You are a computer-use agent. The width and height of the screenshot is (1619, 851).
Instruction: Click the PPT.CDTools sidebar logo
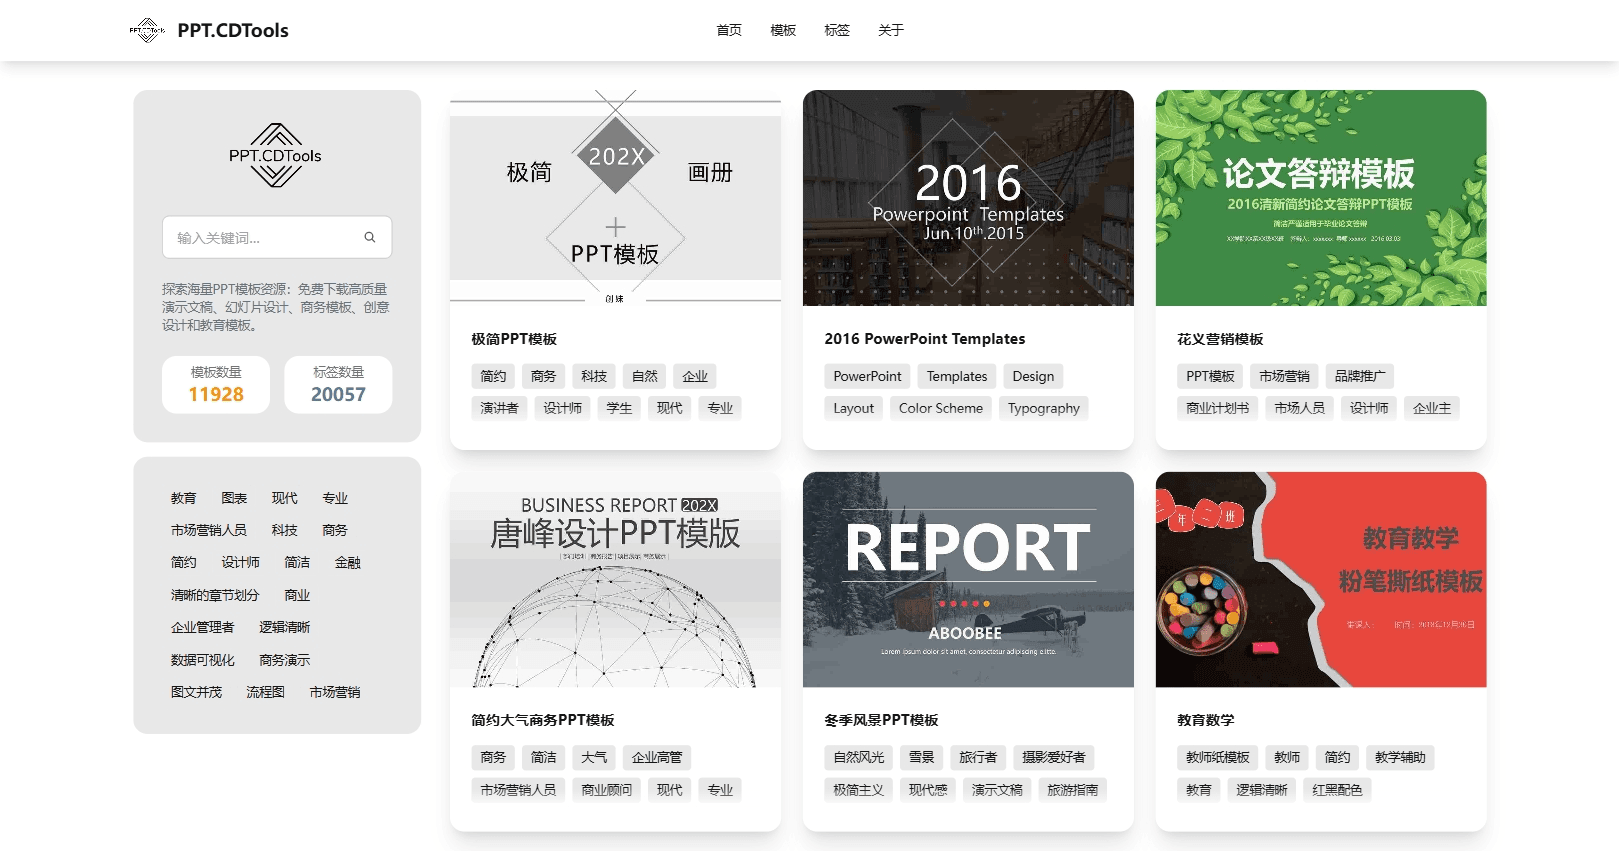275,155
